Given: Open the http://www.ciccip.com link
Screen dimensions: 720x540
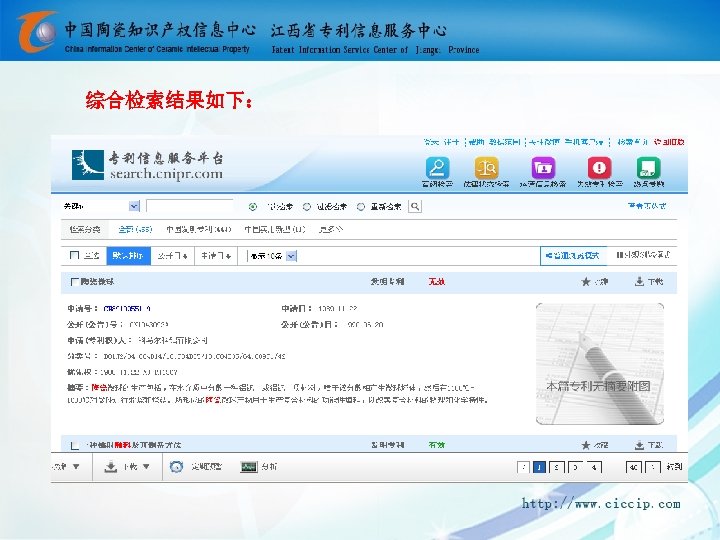Looking at the screenshot, I should [601, 504].
